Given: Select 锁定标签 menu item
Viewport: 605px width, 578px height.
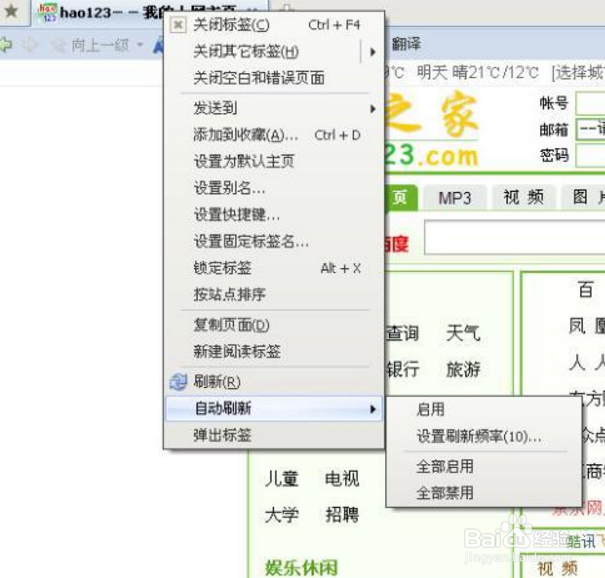Looking at the screenshot, I should [274, 268].
